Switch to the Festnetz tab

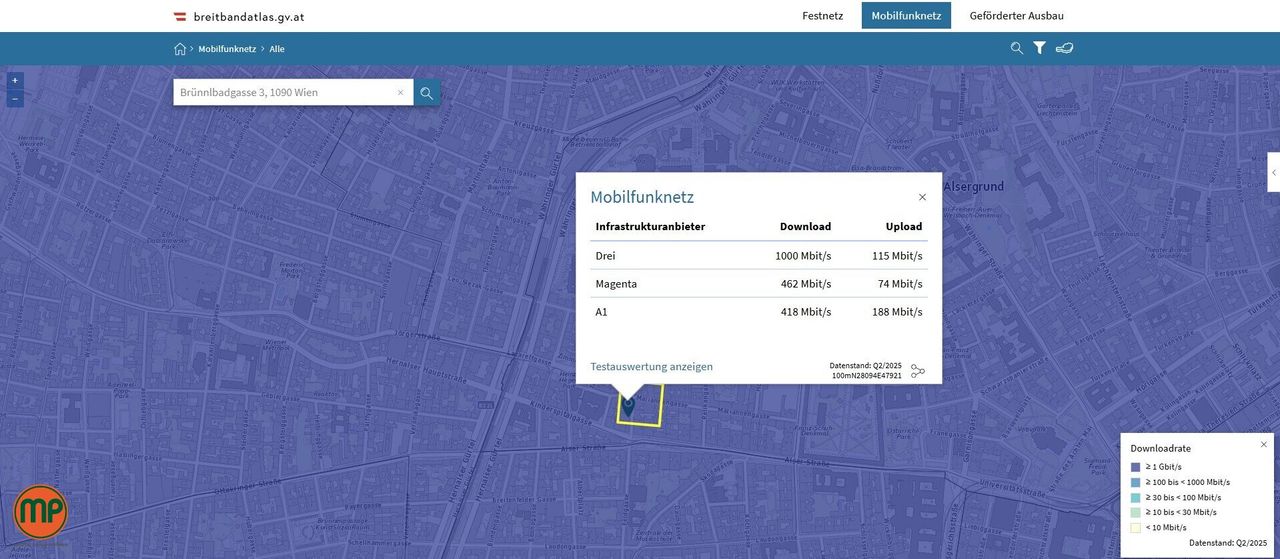click(822, 16)
